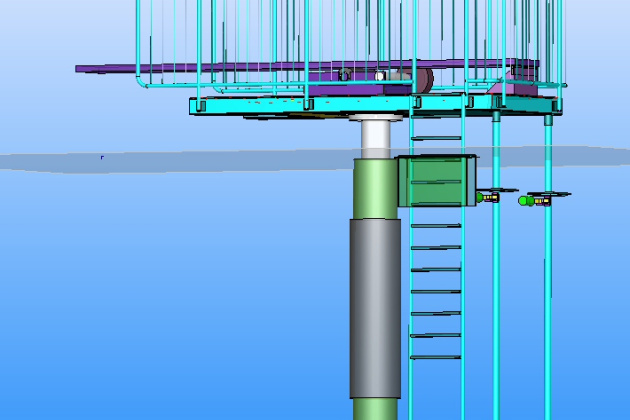Click the gray sleeve on the column
The width and height of the screenshot is (630, 420).
374,305
